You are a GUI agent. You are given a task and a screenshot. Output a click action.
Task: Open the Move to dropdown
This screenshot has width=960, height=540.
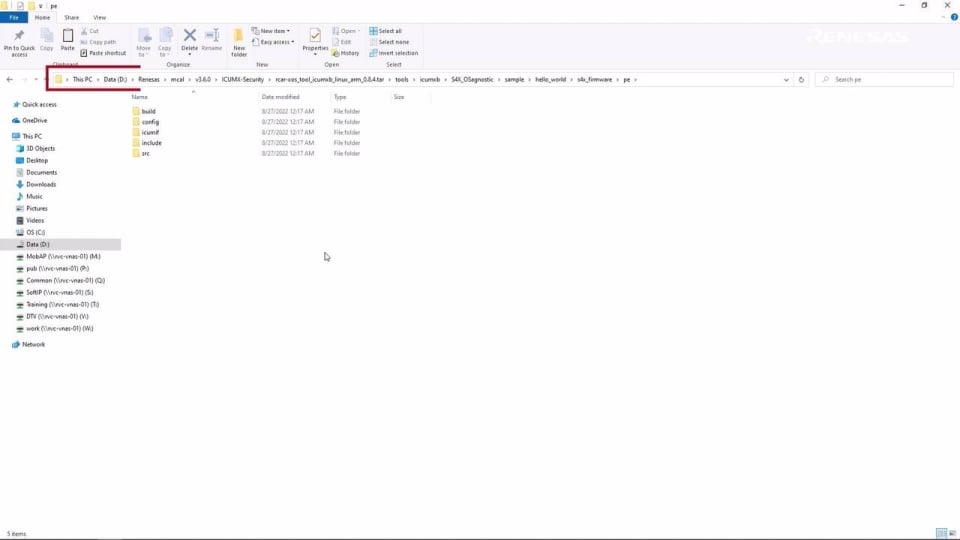click(143, 42)
